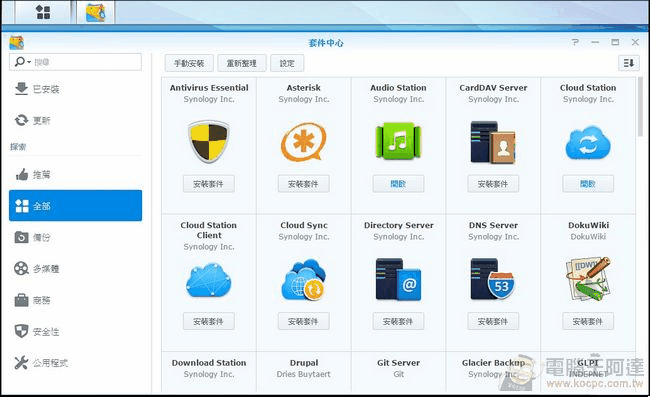Install CardDAV Server package
The width and height of the screenshot is (650, 397).
pyautogui.click(x=493, y=184)
